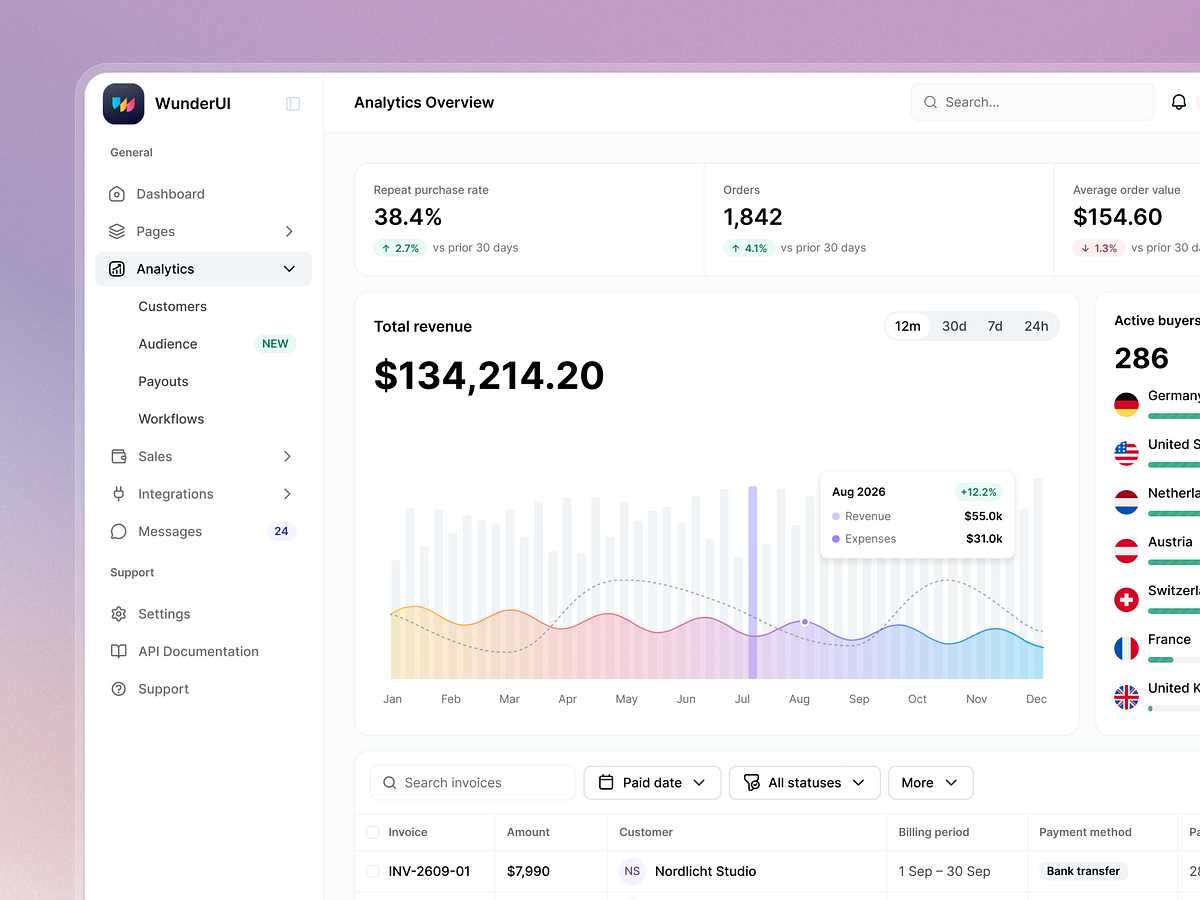Open Workflows in sidebar

pos(172,419)
